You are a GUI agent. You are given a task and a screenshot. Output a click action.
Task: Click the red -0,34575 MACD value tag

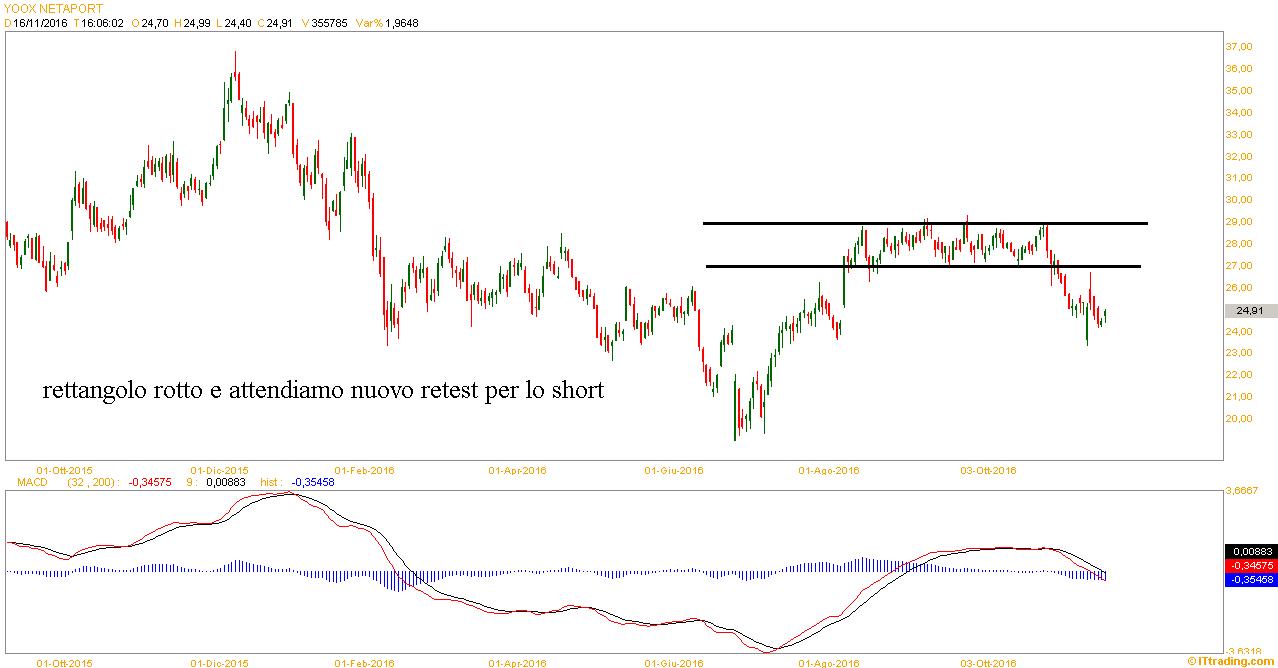(x=1250, y=565)
